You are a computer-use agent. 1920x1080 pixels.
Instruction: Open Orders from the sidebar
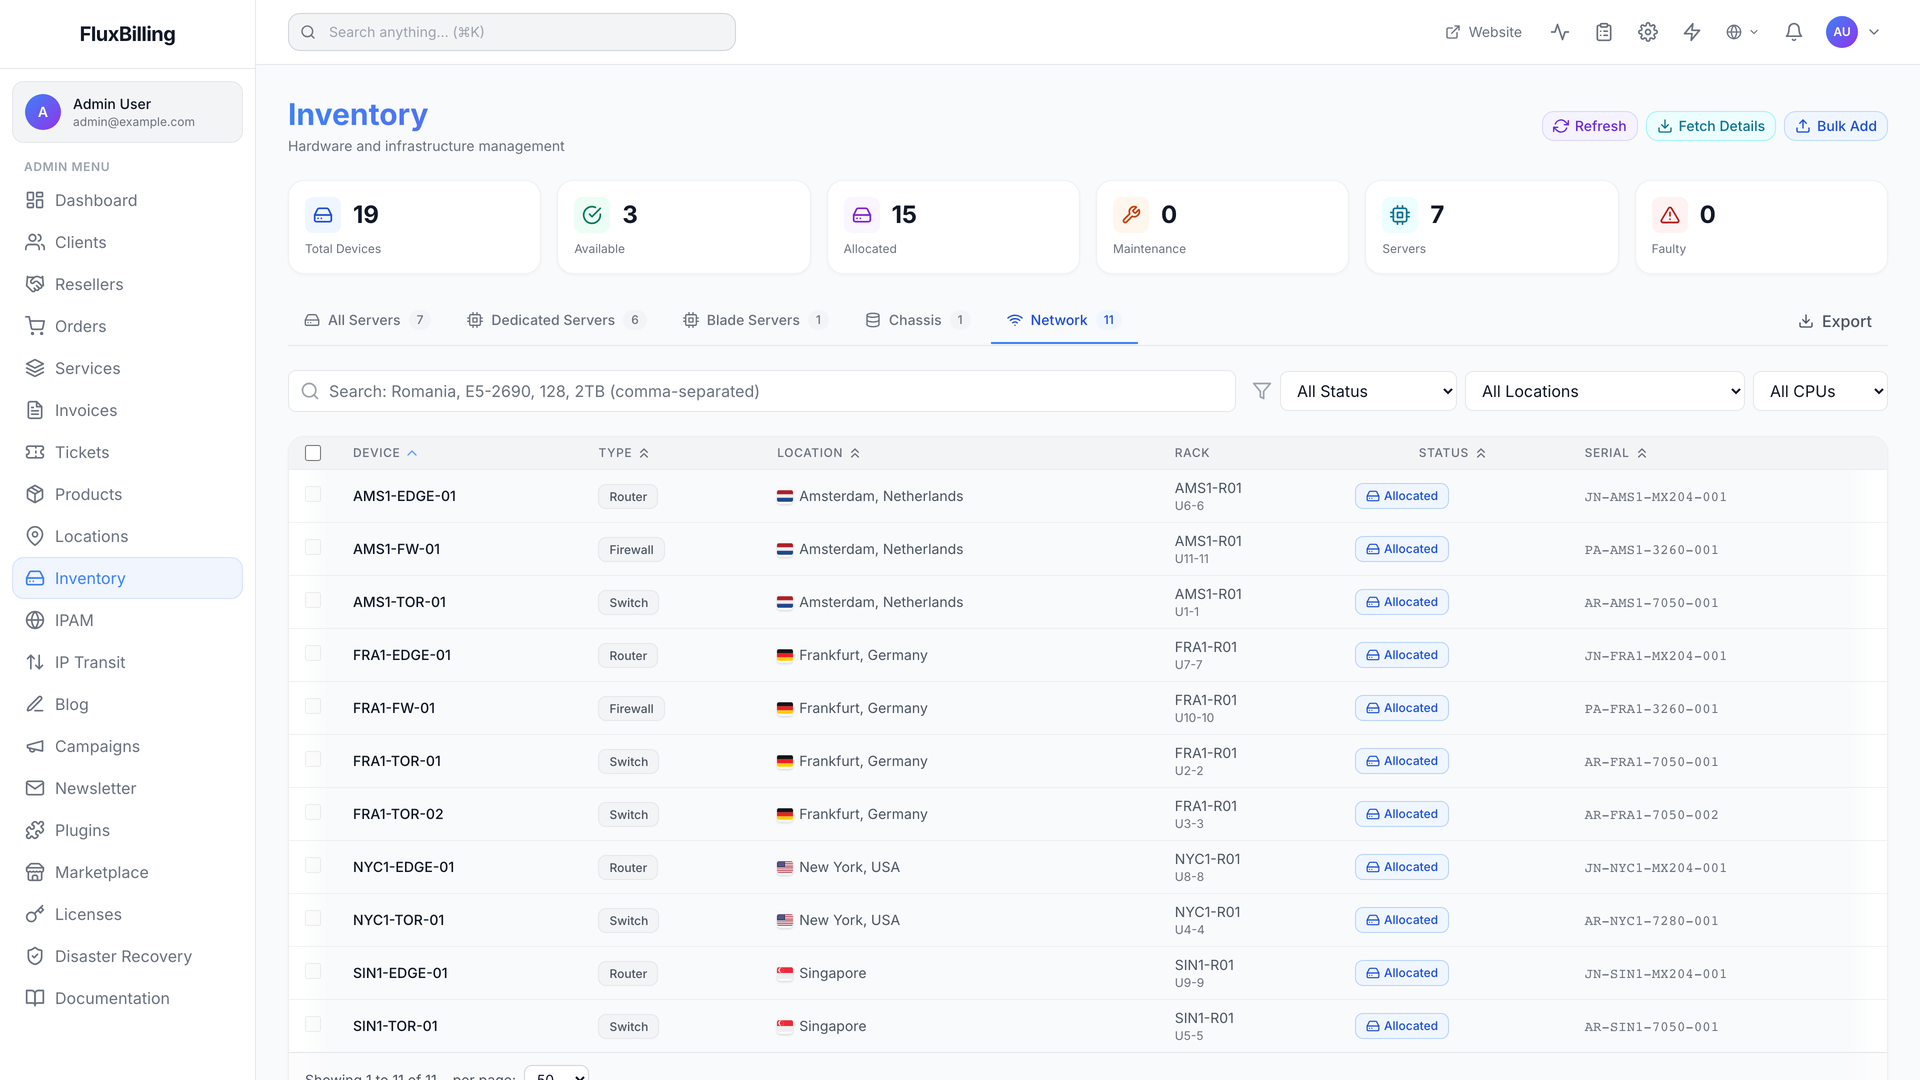pyautogui.click(x=127, y=326)
